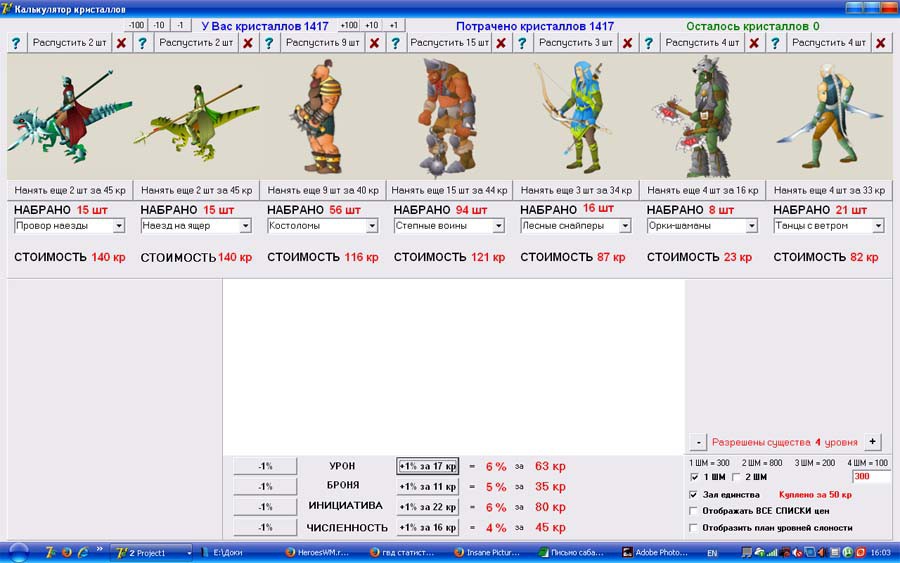Increase УРОН with +1% за 17 кр

click(x=428, y=466)
